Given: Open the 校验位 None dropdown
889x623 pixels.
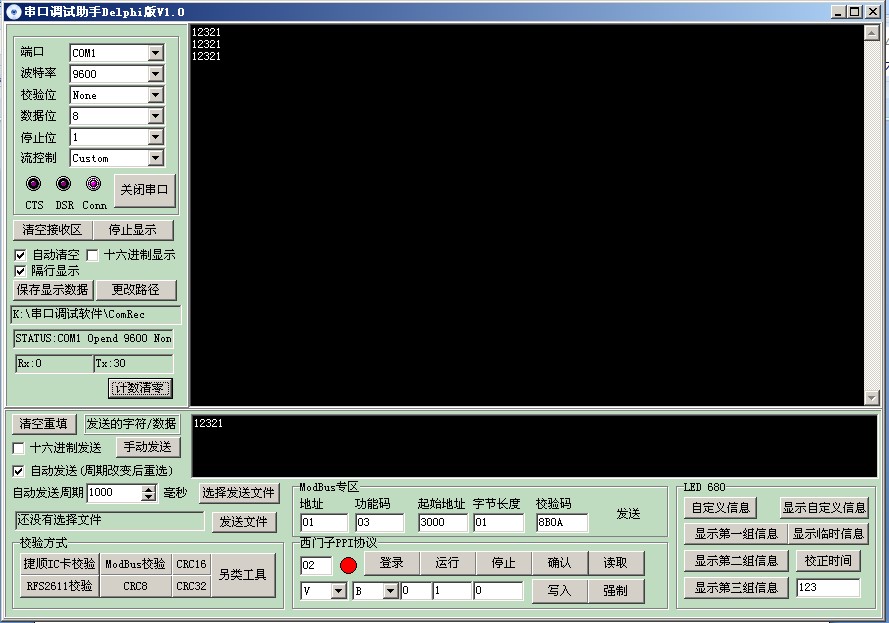Looking at the screenshot, I should pyautogui.click(x=156, y=95).
